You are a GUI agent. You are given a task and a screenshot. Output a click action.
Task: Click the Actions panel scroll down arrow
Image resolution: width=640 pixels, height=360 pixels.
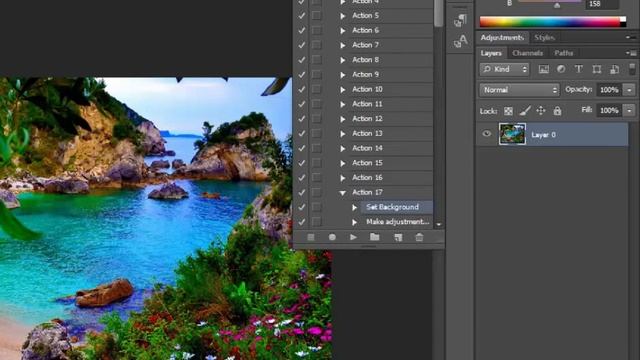click(439, 224)
